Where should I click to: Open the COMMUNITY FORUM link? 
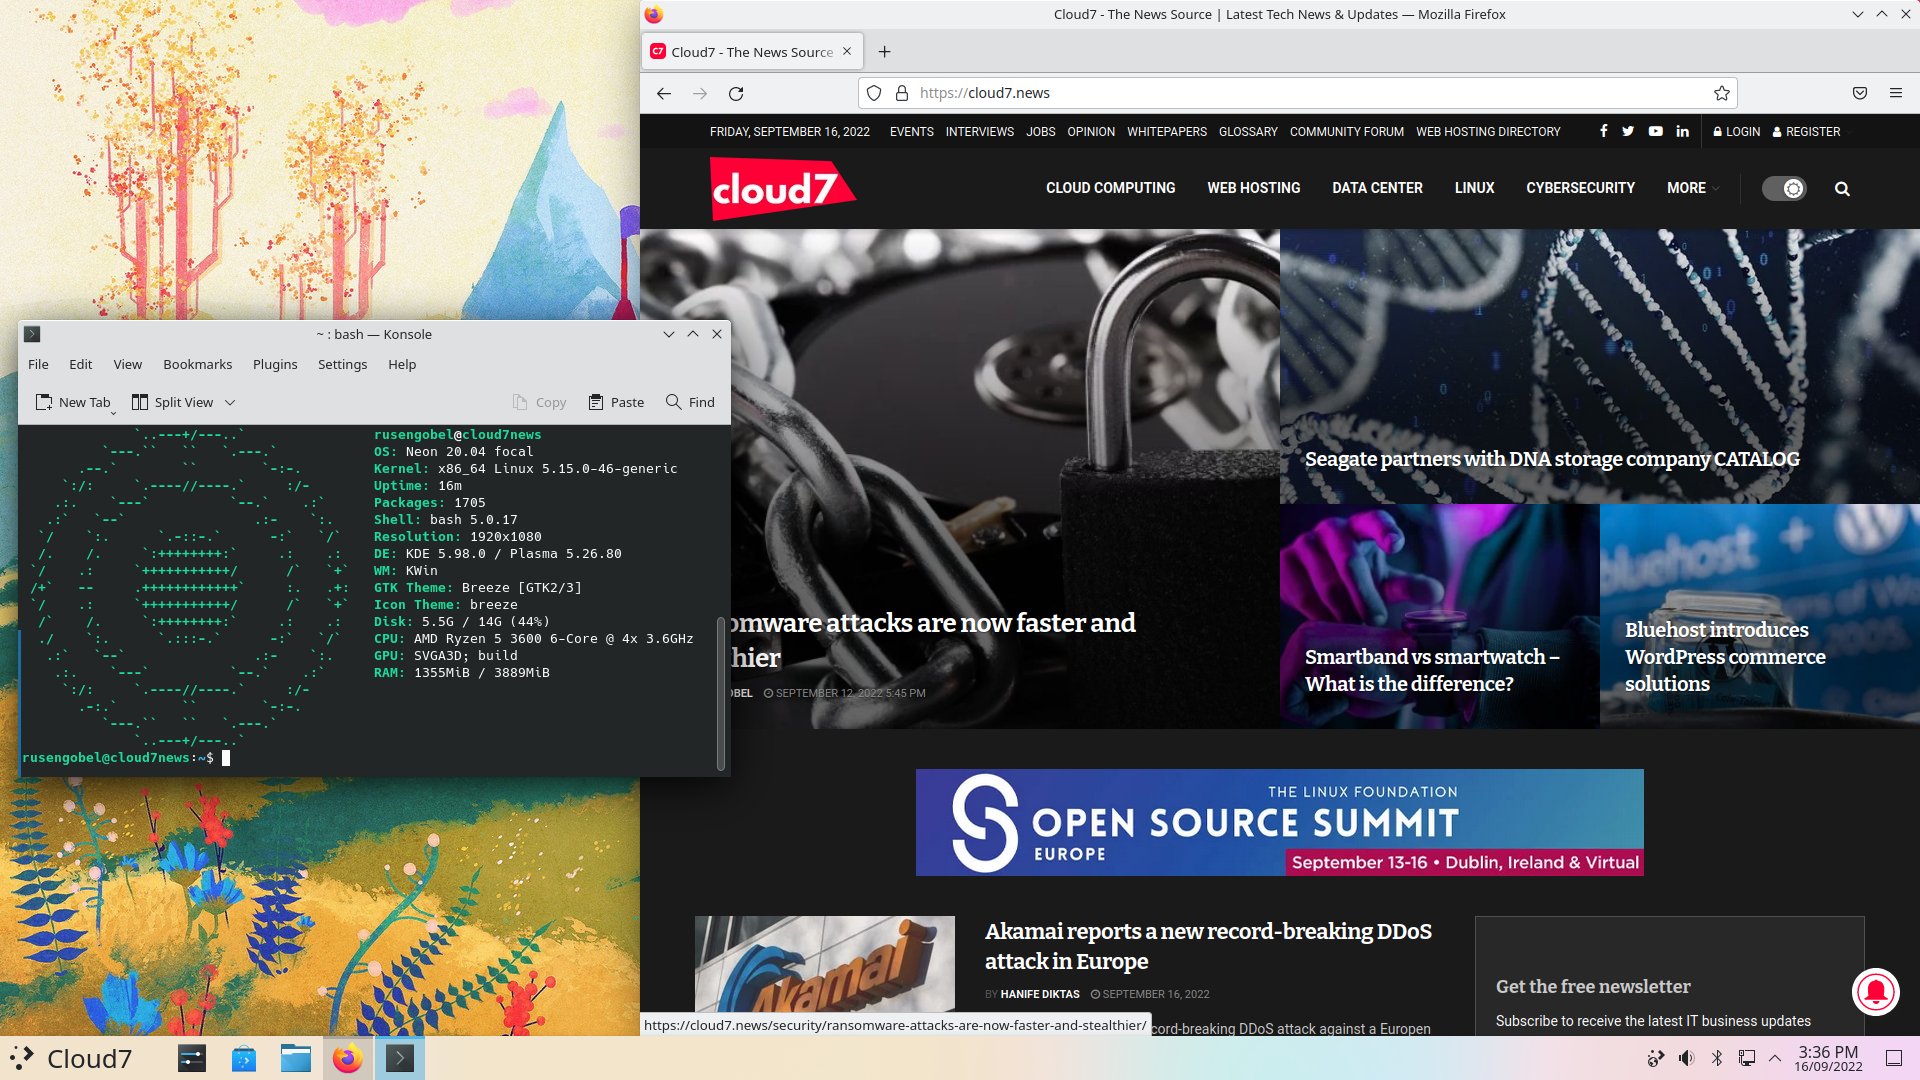tap(1347, 132)
